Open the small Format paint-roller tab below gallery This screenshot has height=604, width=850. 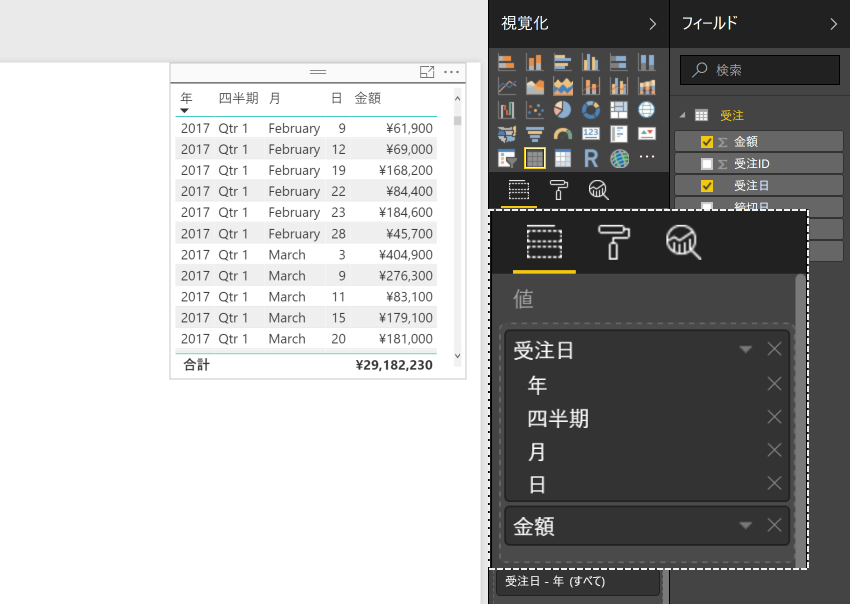pos(558,190)
